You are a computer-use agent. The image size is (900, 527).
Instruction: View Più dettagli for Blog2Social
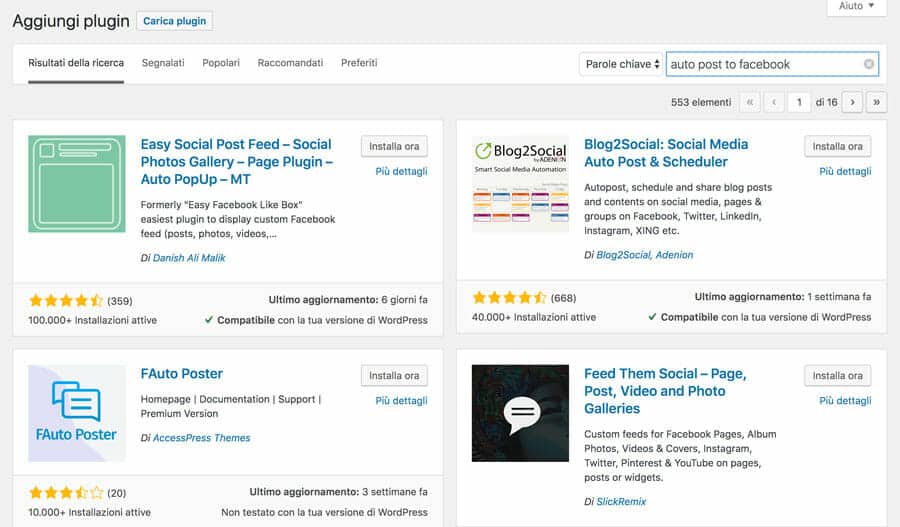click(845, 171)
